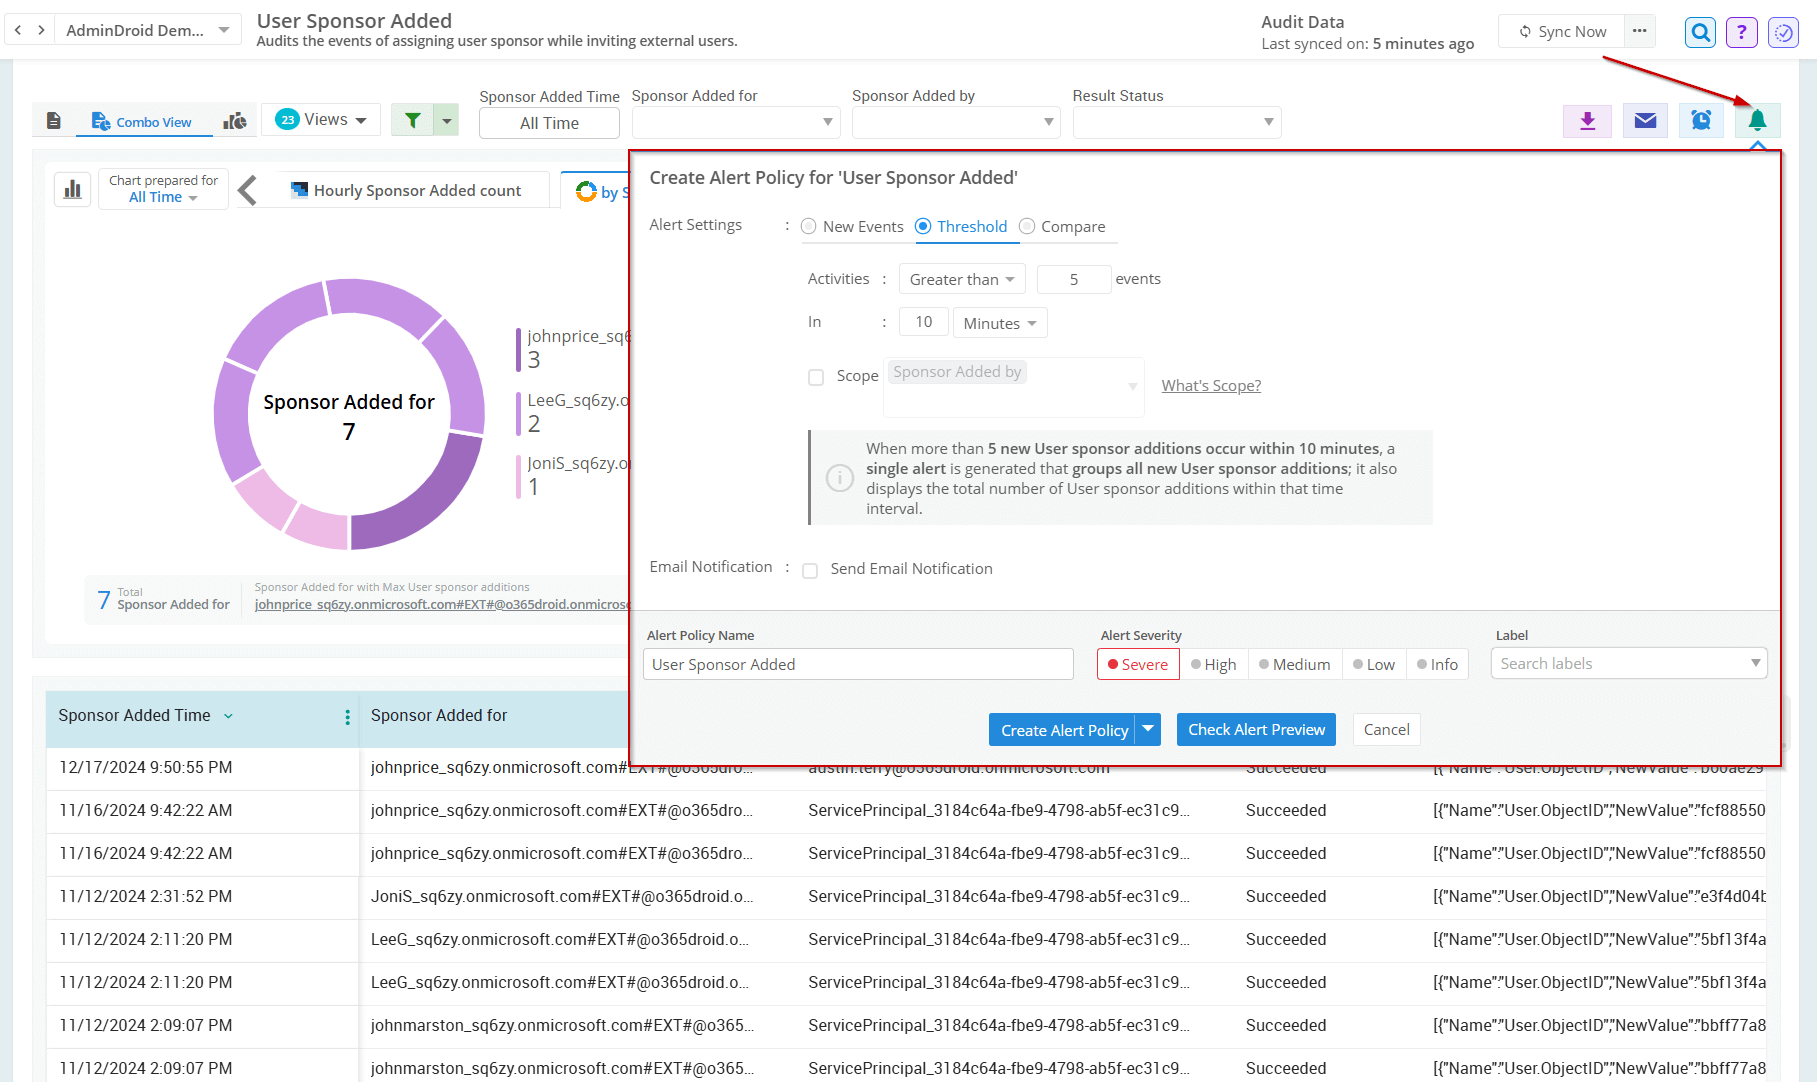Switch to chart-only view icon
The image size is (1817, 1082).
click(x=235, y=121)
